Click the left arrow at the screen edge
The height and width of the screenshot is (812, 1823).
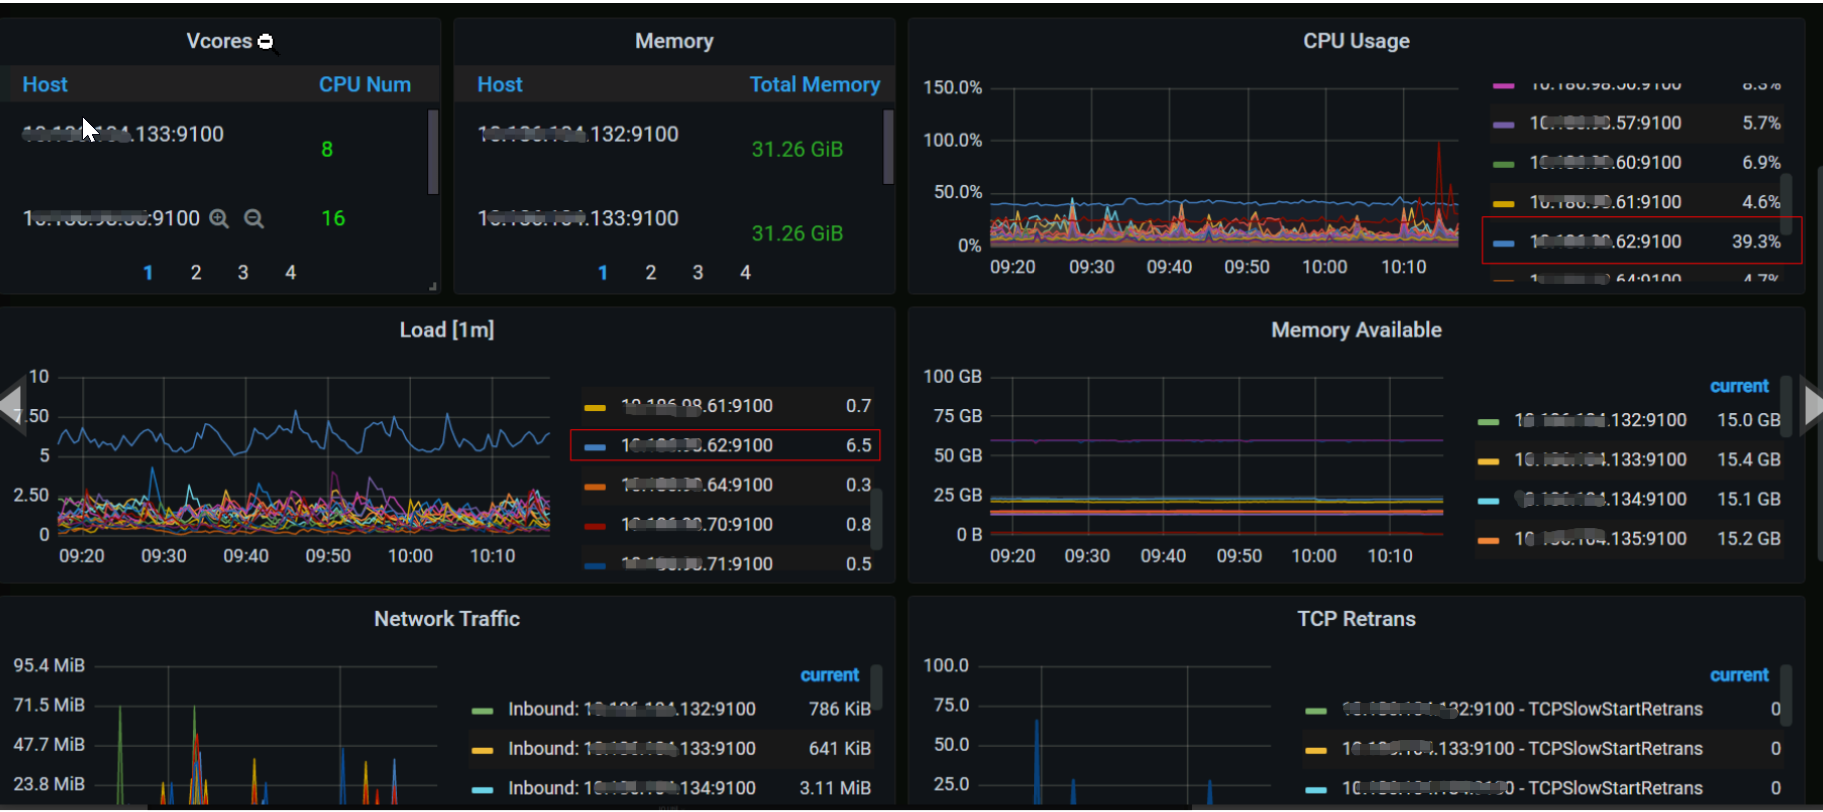(x=11, y=405)
